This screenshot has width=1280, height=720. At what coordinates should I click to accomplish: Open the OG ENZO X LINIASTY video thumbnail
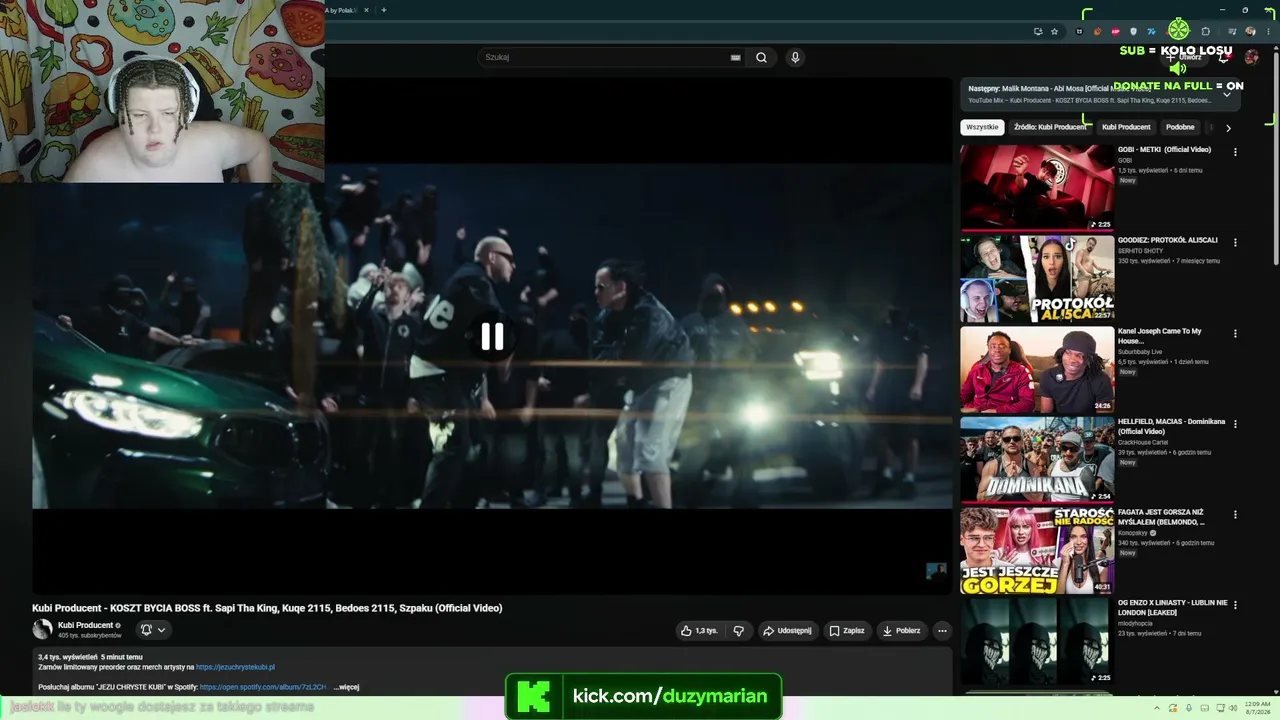coord(1037,642)
